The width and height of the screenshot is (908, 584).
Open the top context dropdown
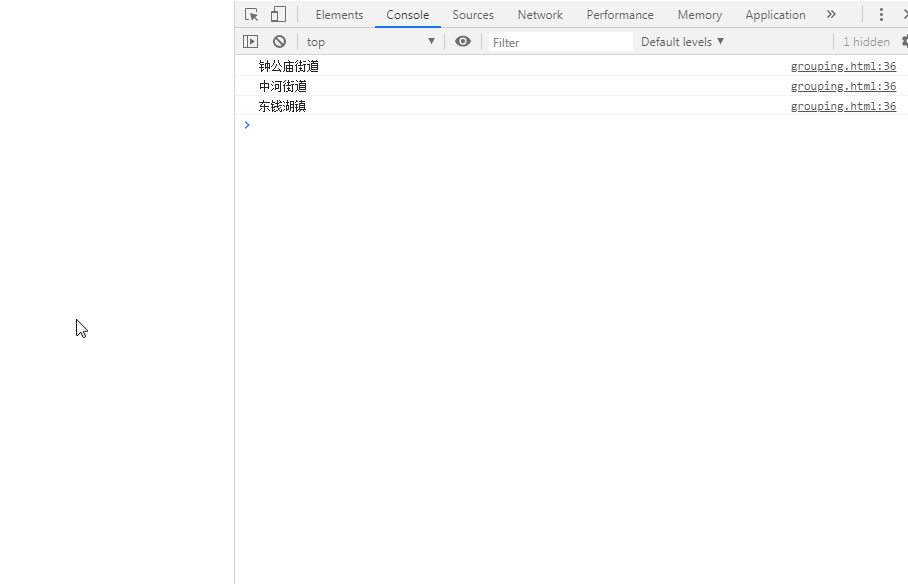371,42
